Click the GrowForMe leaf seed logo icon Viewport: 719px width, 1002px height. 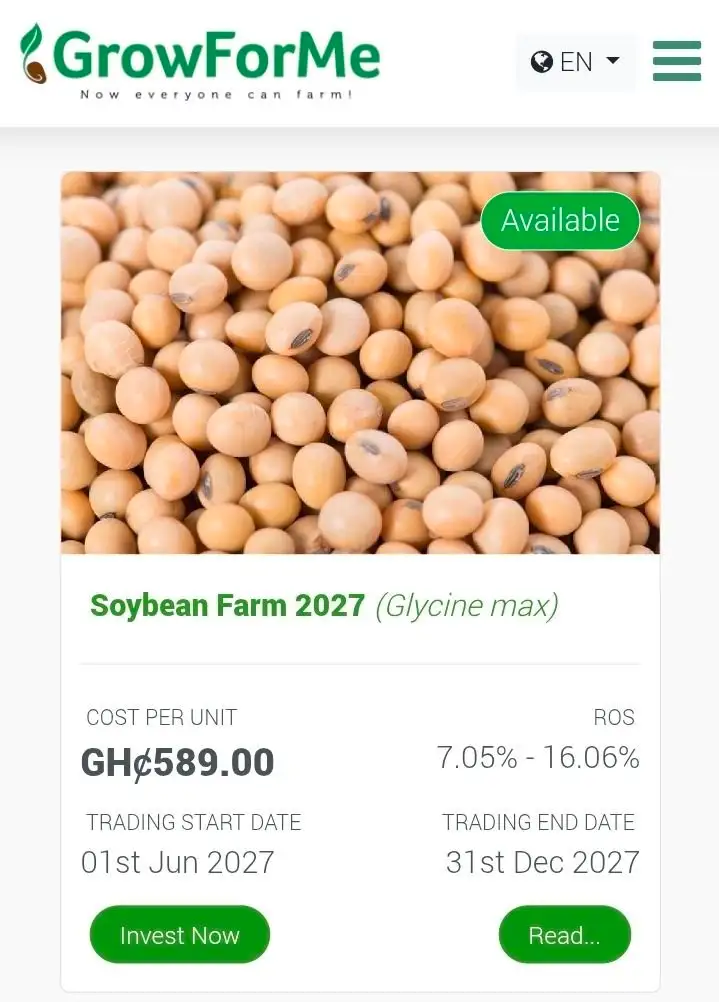point(33,54)
